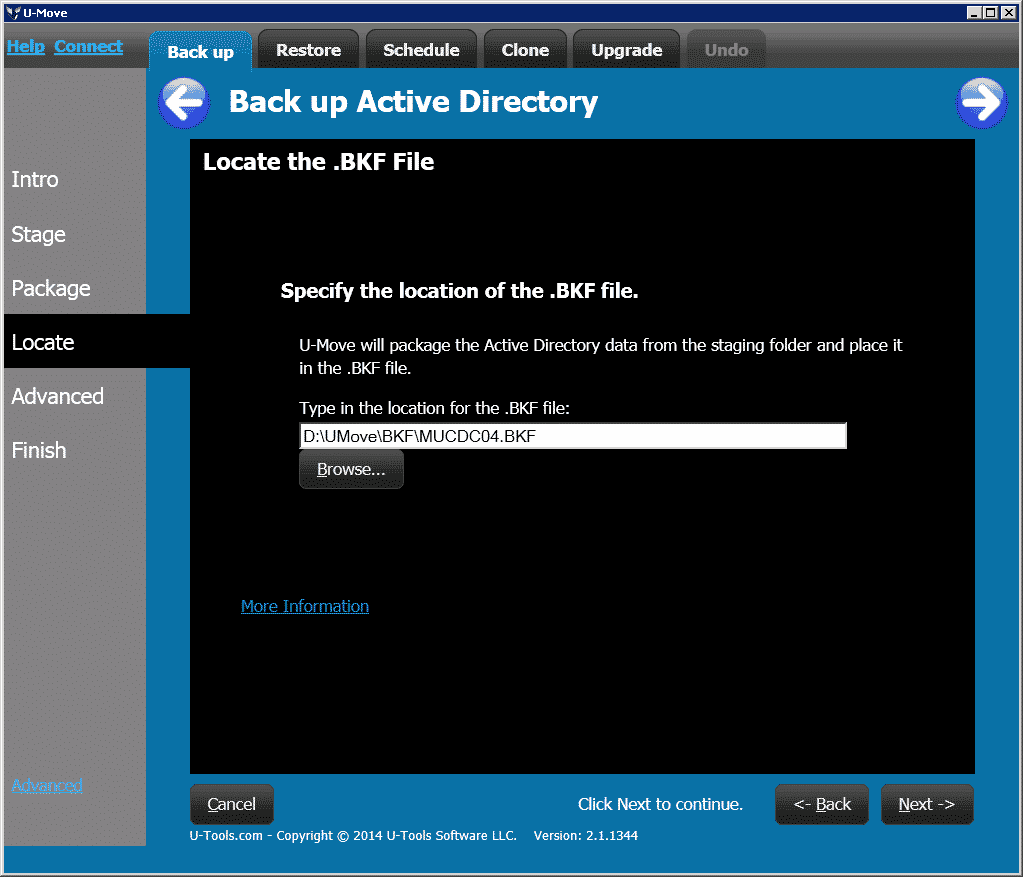Image resolution: width=1023 pixels, height=877 pixels.
Task: Click 'Type in the location for the .BKF file:' label
Action: click(435, 408)
